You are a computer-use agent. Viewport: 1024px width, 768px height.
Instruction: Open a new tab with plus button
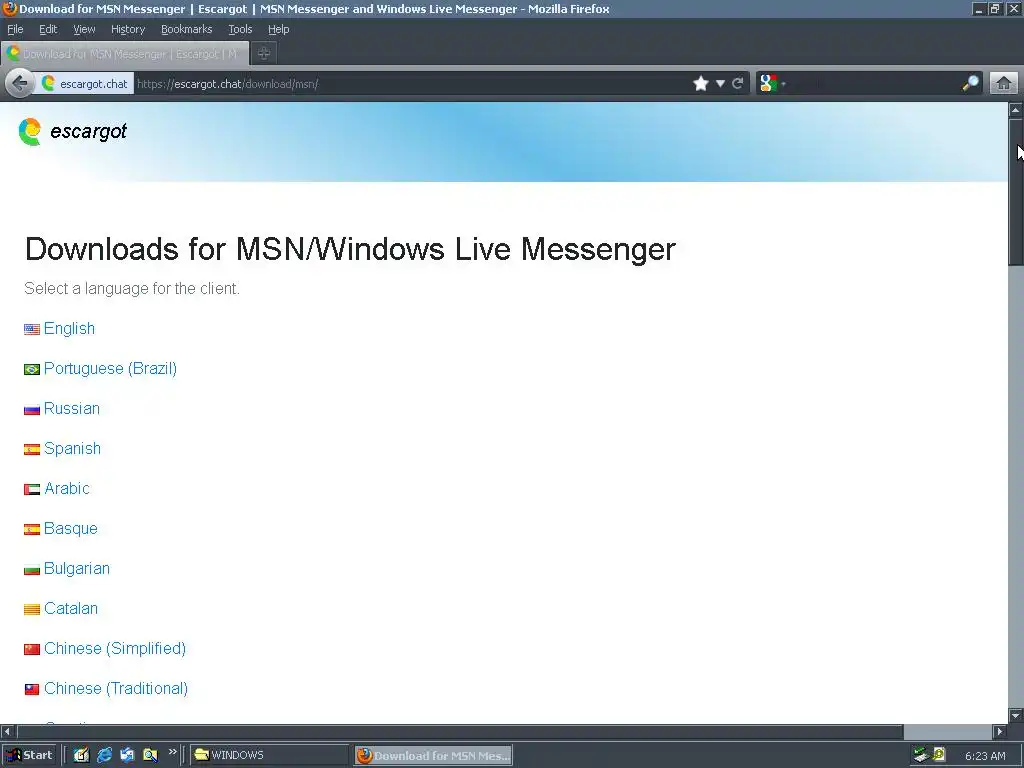click(x=264, y=54)
